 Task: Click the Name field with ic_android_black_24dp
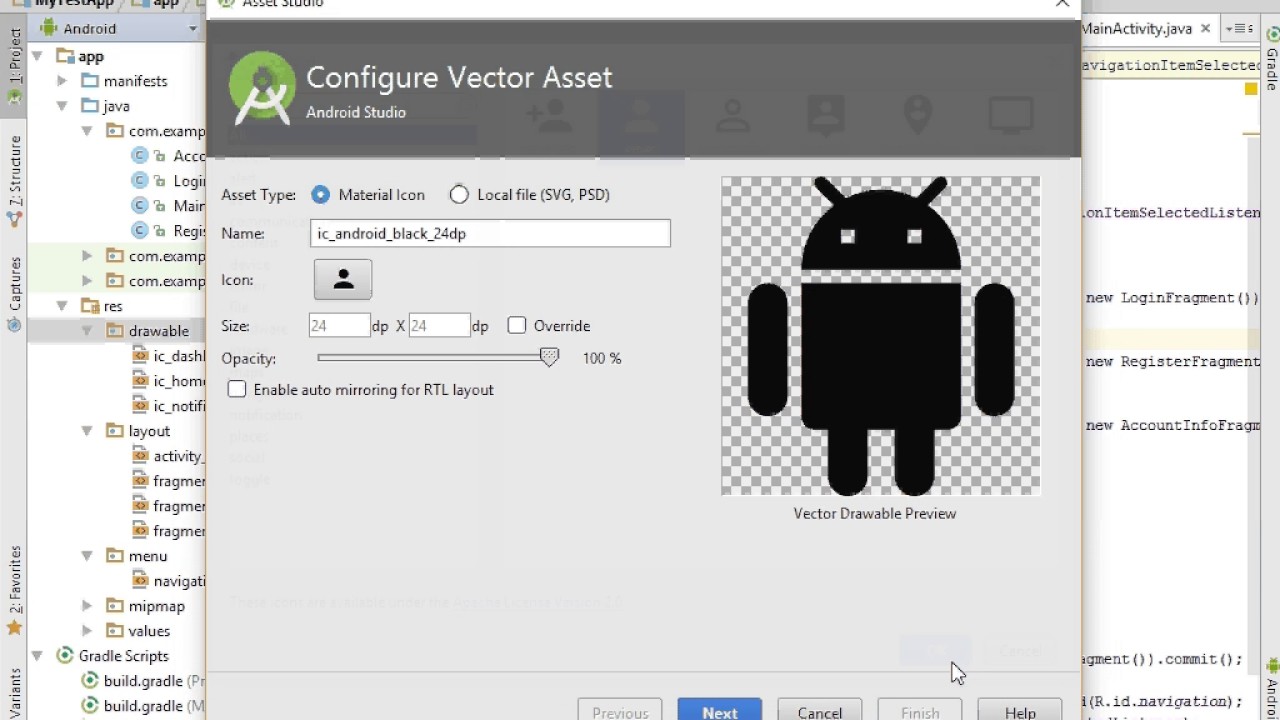tap(490, 233)
